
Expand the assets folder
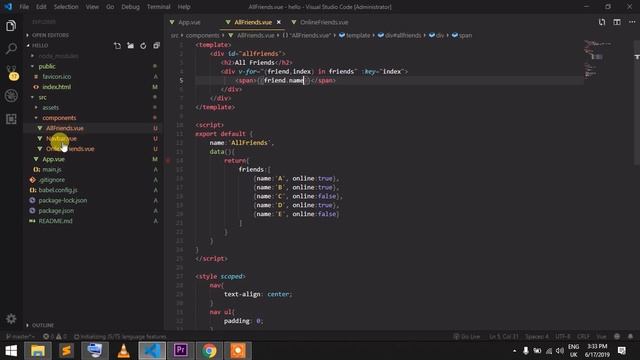pyautogui.click(x=50, y=107)
